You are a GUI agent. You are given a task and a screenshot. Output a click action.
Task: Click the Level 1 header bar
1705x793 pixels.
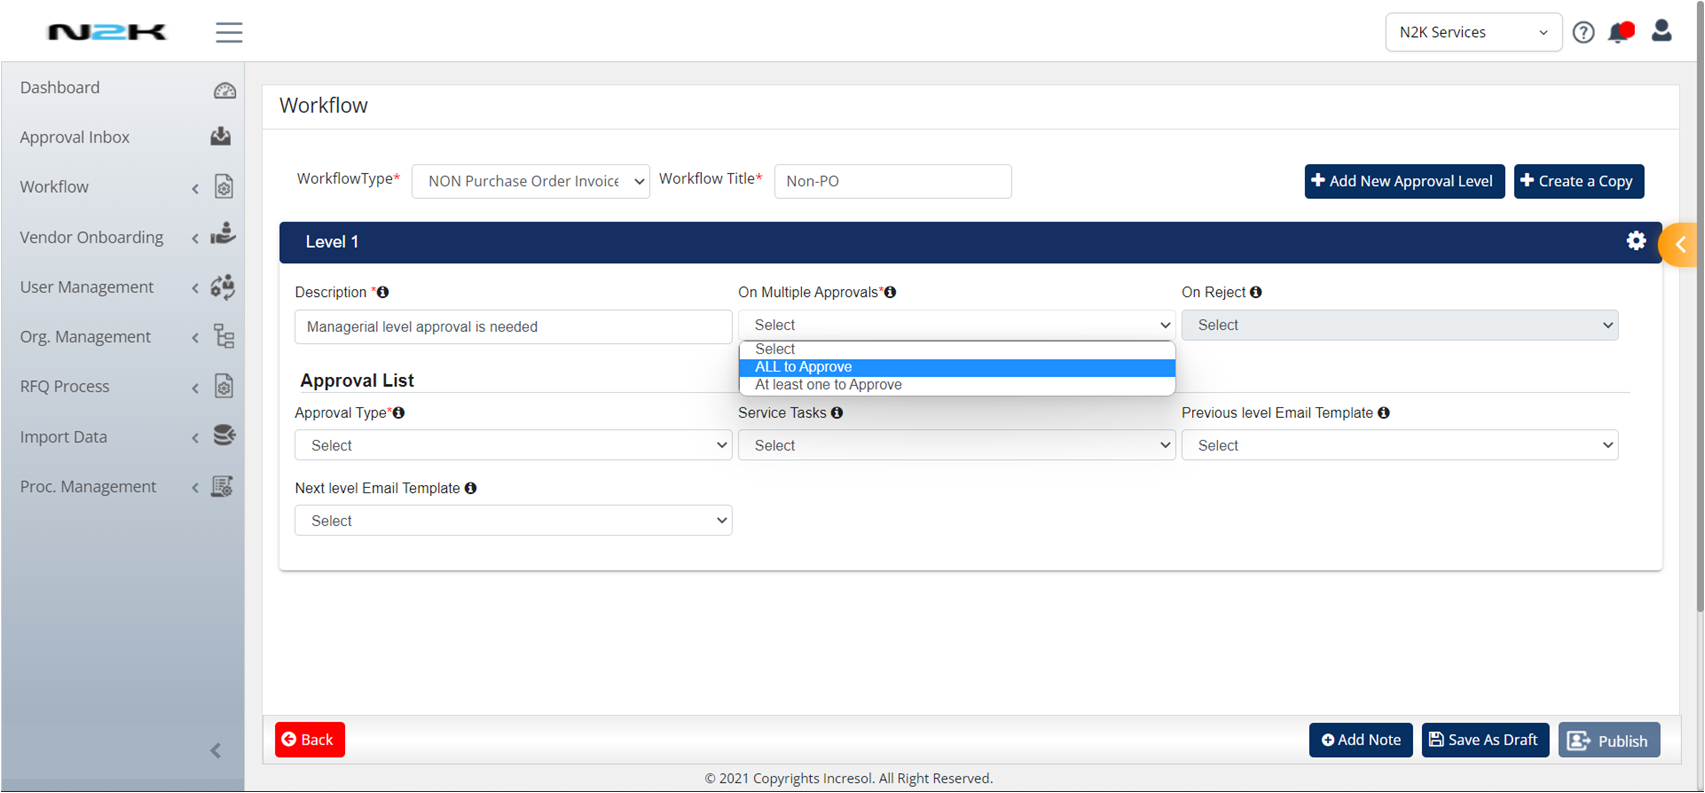[970, 242]
